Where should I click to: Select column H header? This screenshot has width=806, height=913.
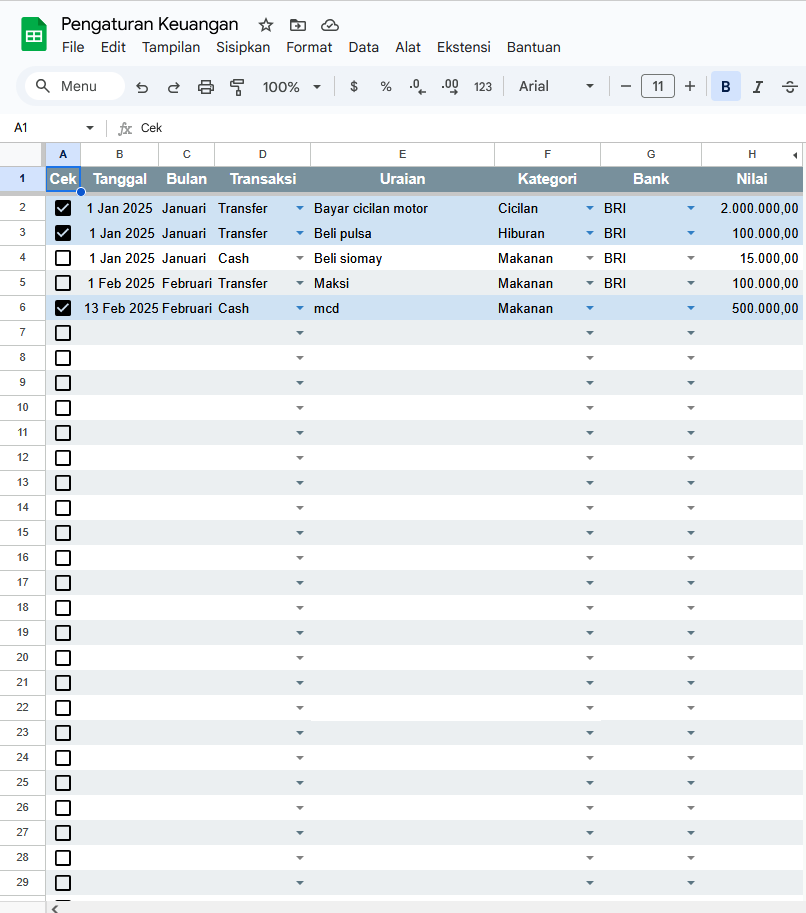pyautogui.click(x=752, y=154)
